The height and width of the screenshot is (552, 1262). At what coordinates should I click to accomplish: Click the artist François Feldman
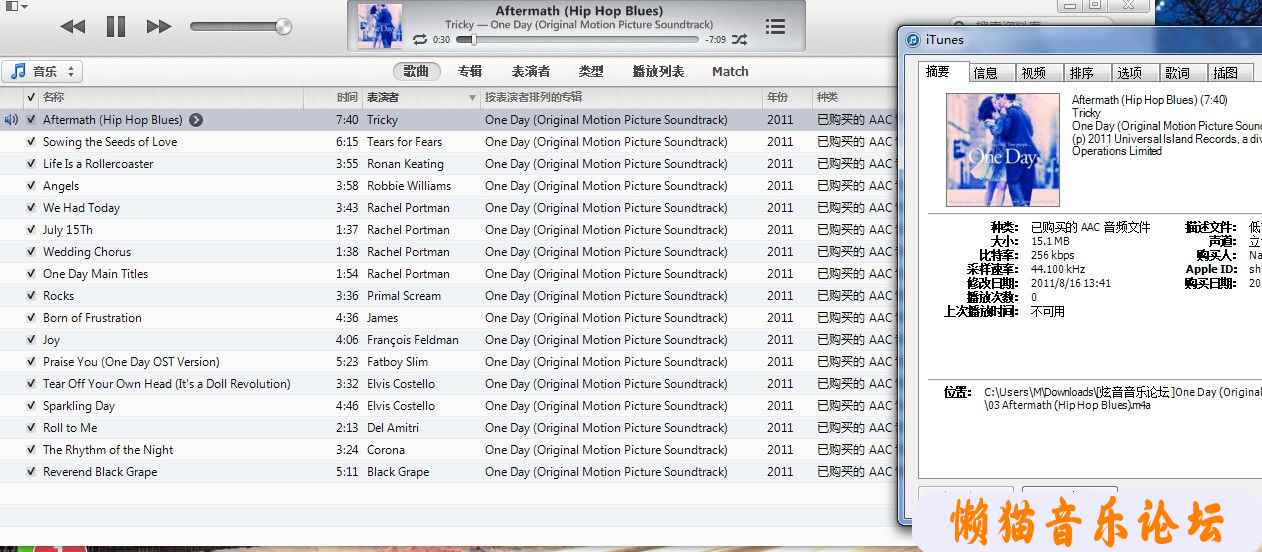[413, 340]
